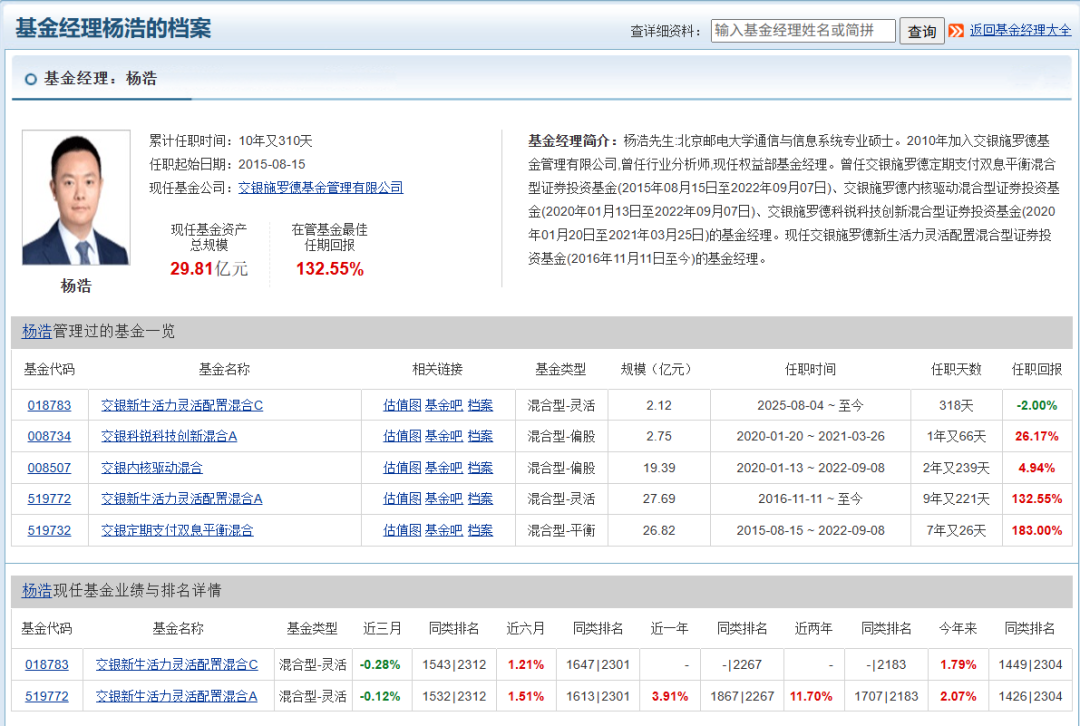Click the 19.39 fund size cell
Viewport: 1080px width, 726px height.
(x=659, y=468)
